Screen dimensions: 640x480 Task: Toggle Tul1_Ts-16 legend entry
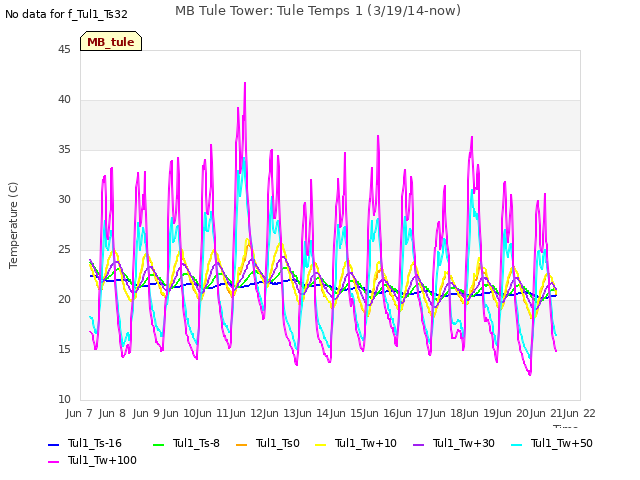[85, 444]
